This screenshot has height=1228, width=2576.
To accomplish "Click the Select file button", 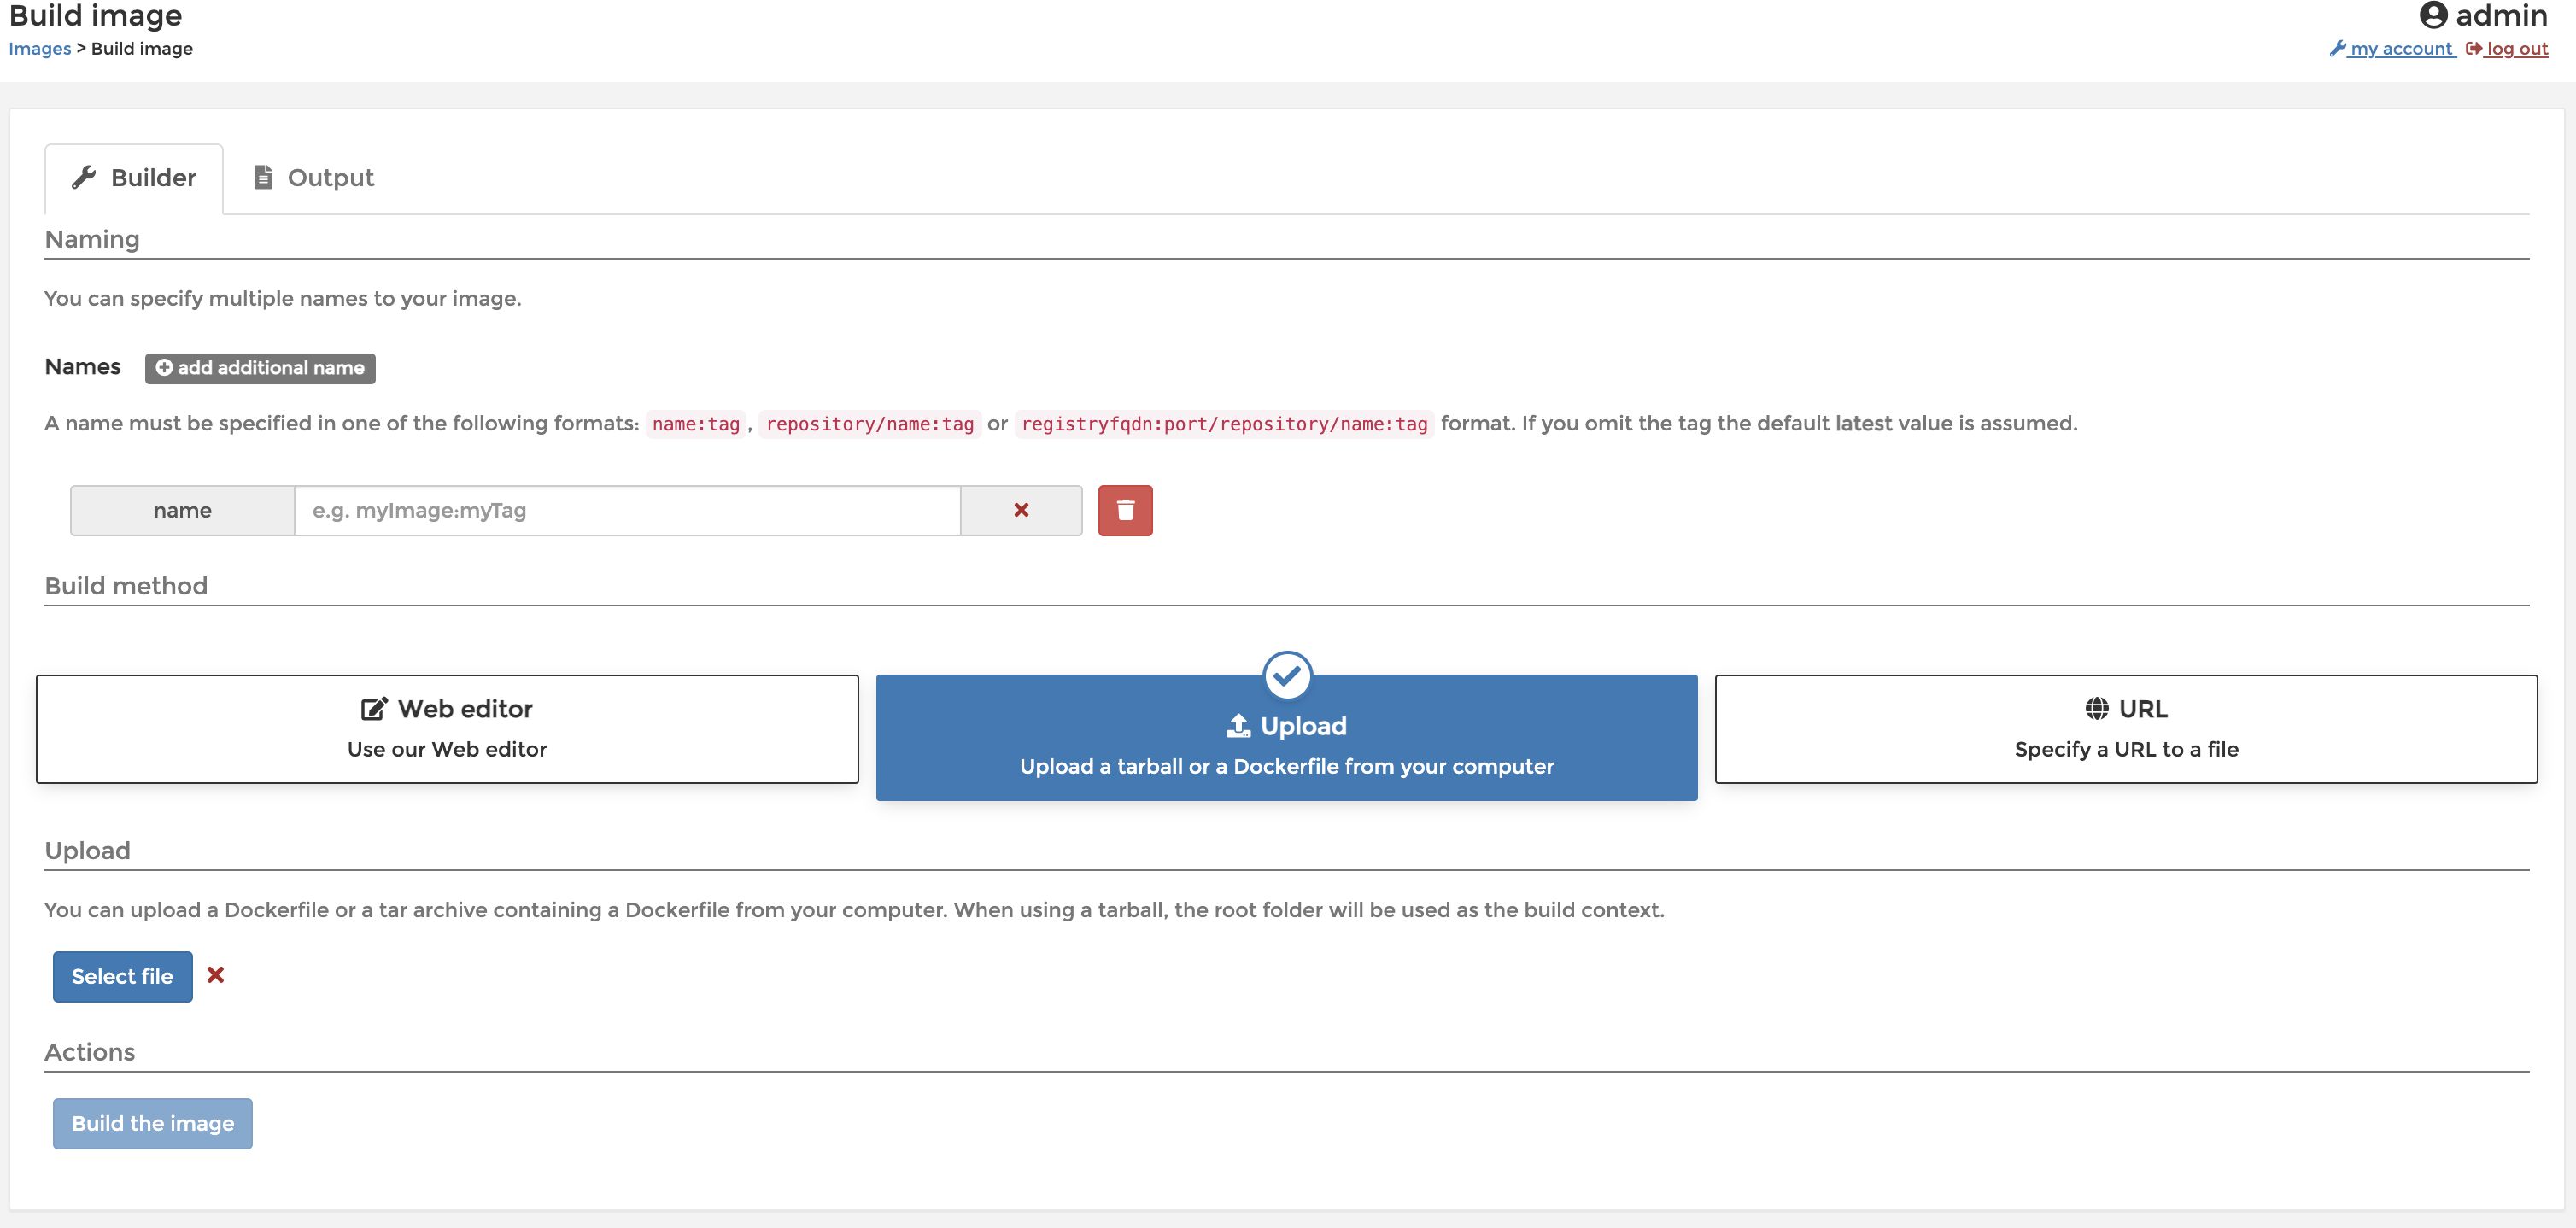I will (x=122, y=976).
